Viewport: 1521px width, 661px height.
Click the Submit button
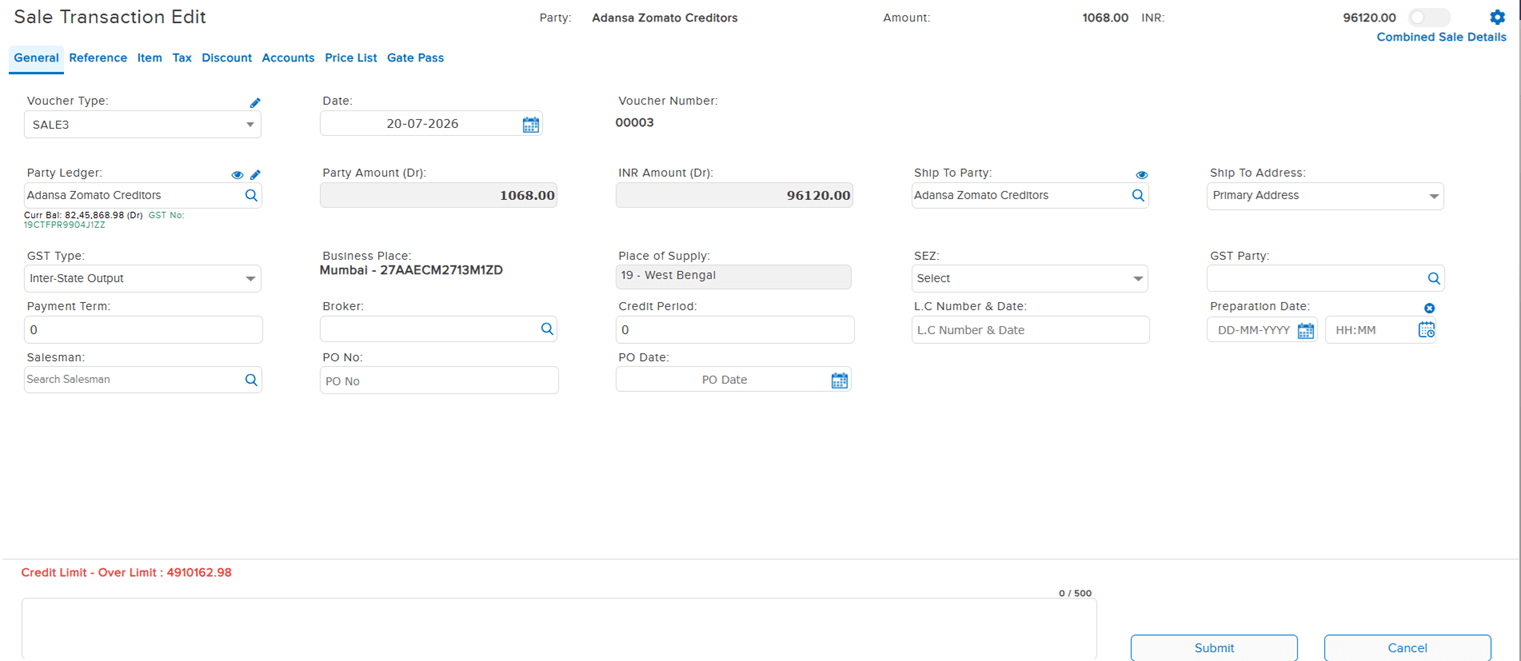coord(1214,648)
